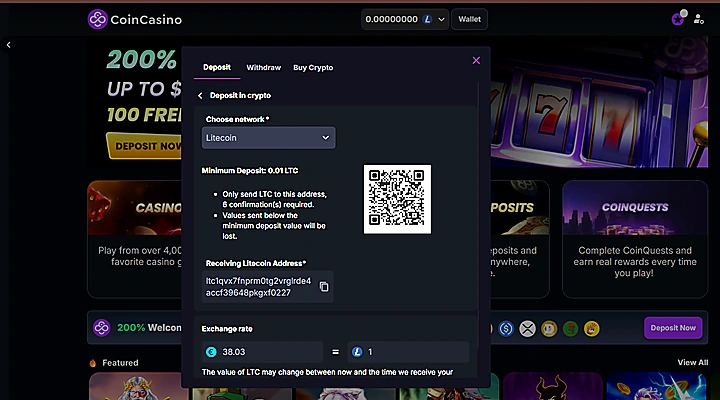Click the XRP coin icon
Image resolution: width=720 pixels, height=400 pixels.
pyautogui.click(x=527, y=328)
